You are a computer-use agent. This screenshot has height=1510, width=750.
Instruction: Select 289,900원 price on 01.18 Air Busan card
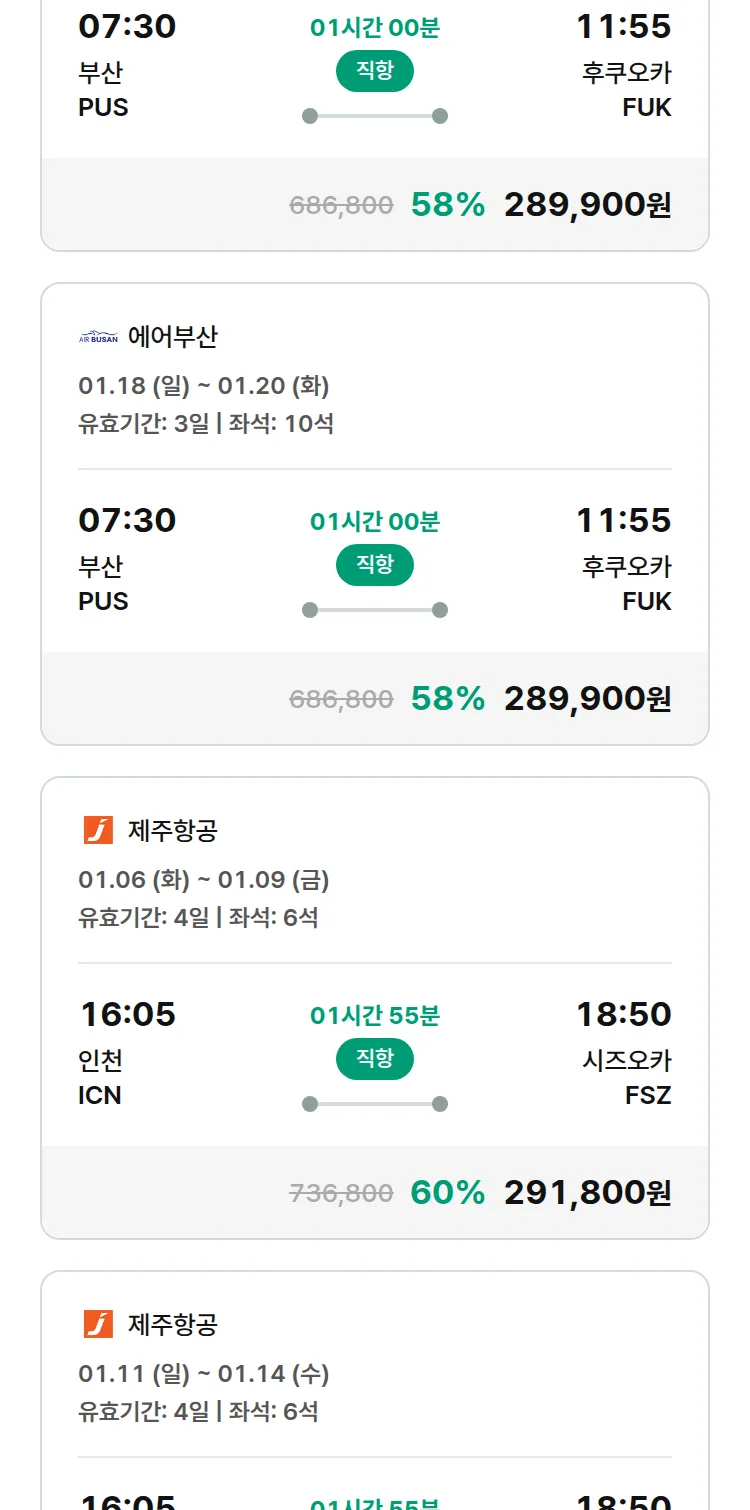click(588, 699)
